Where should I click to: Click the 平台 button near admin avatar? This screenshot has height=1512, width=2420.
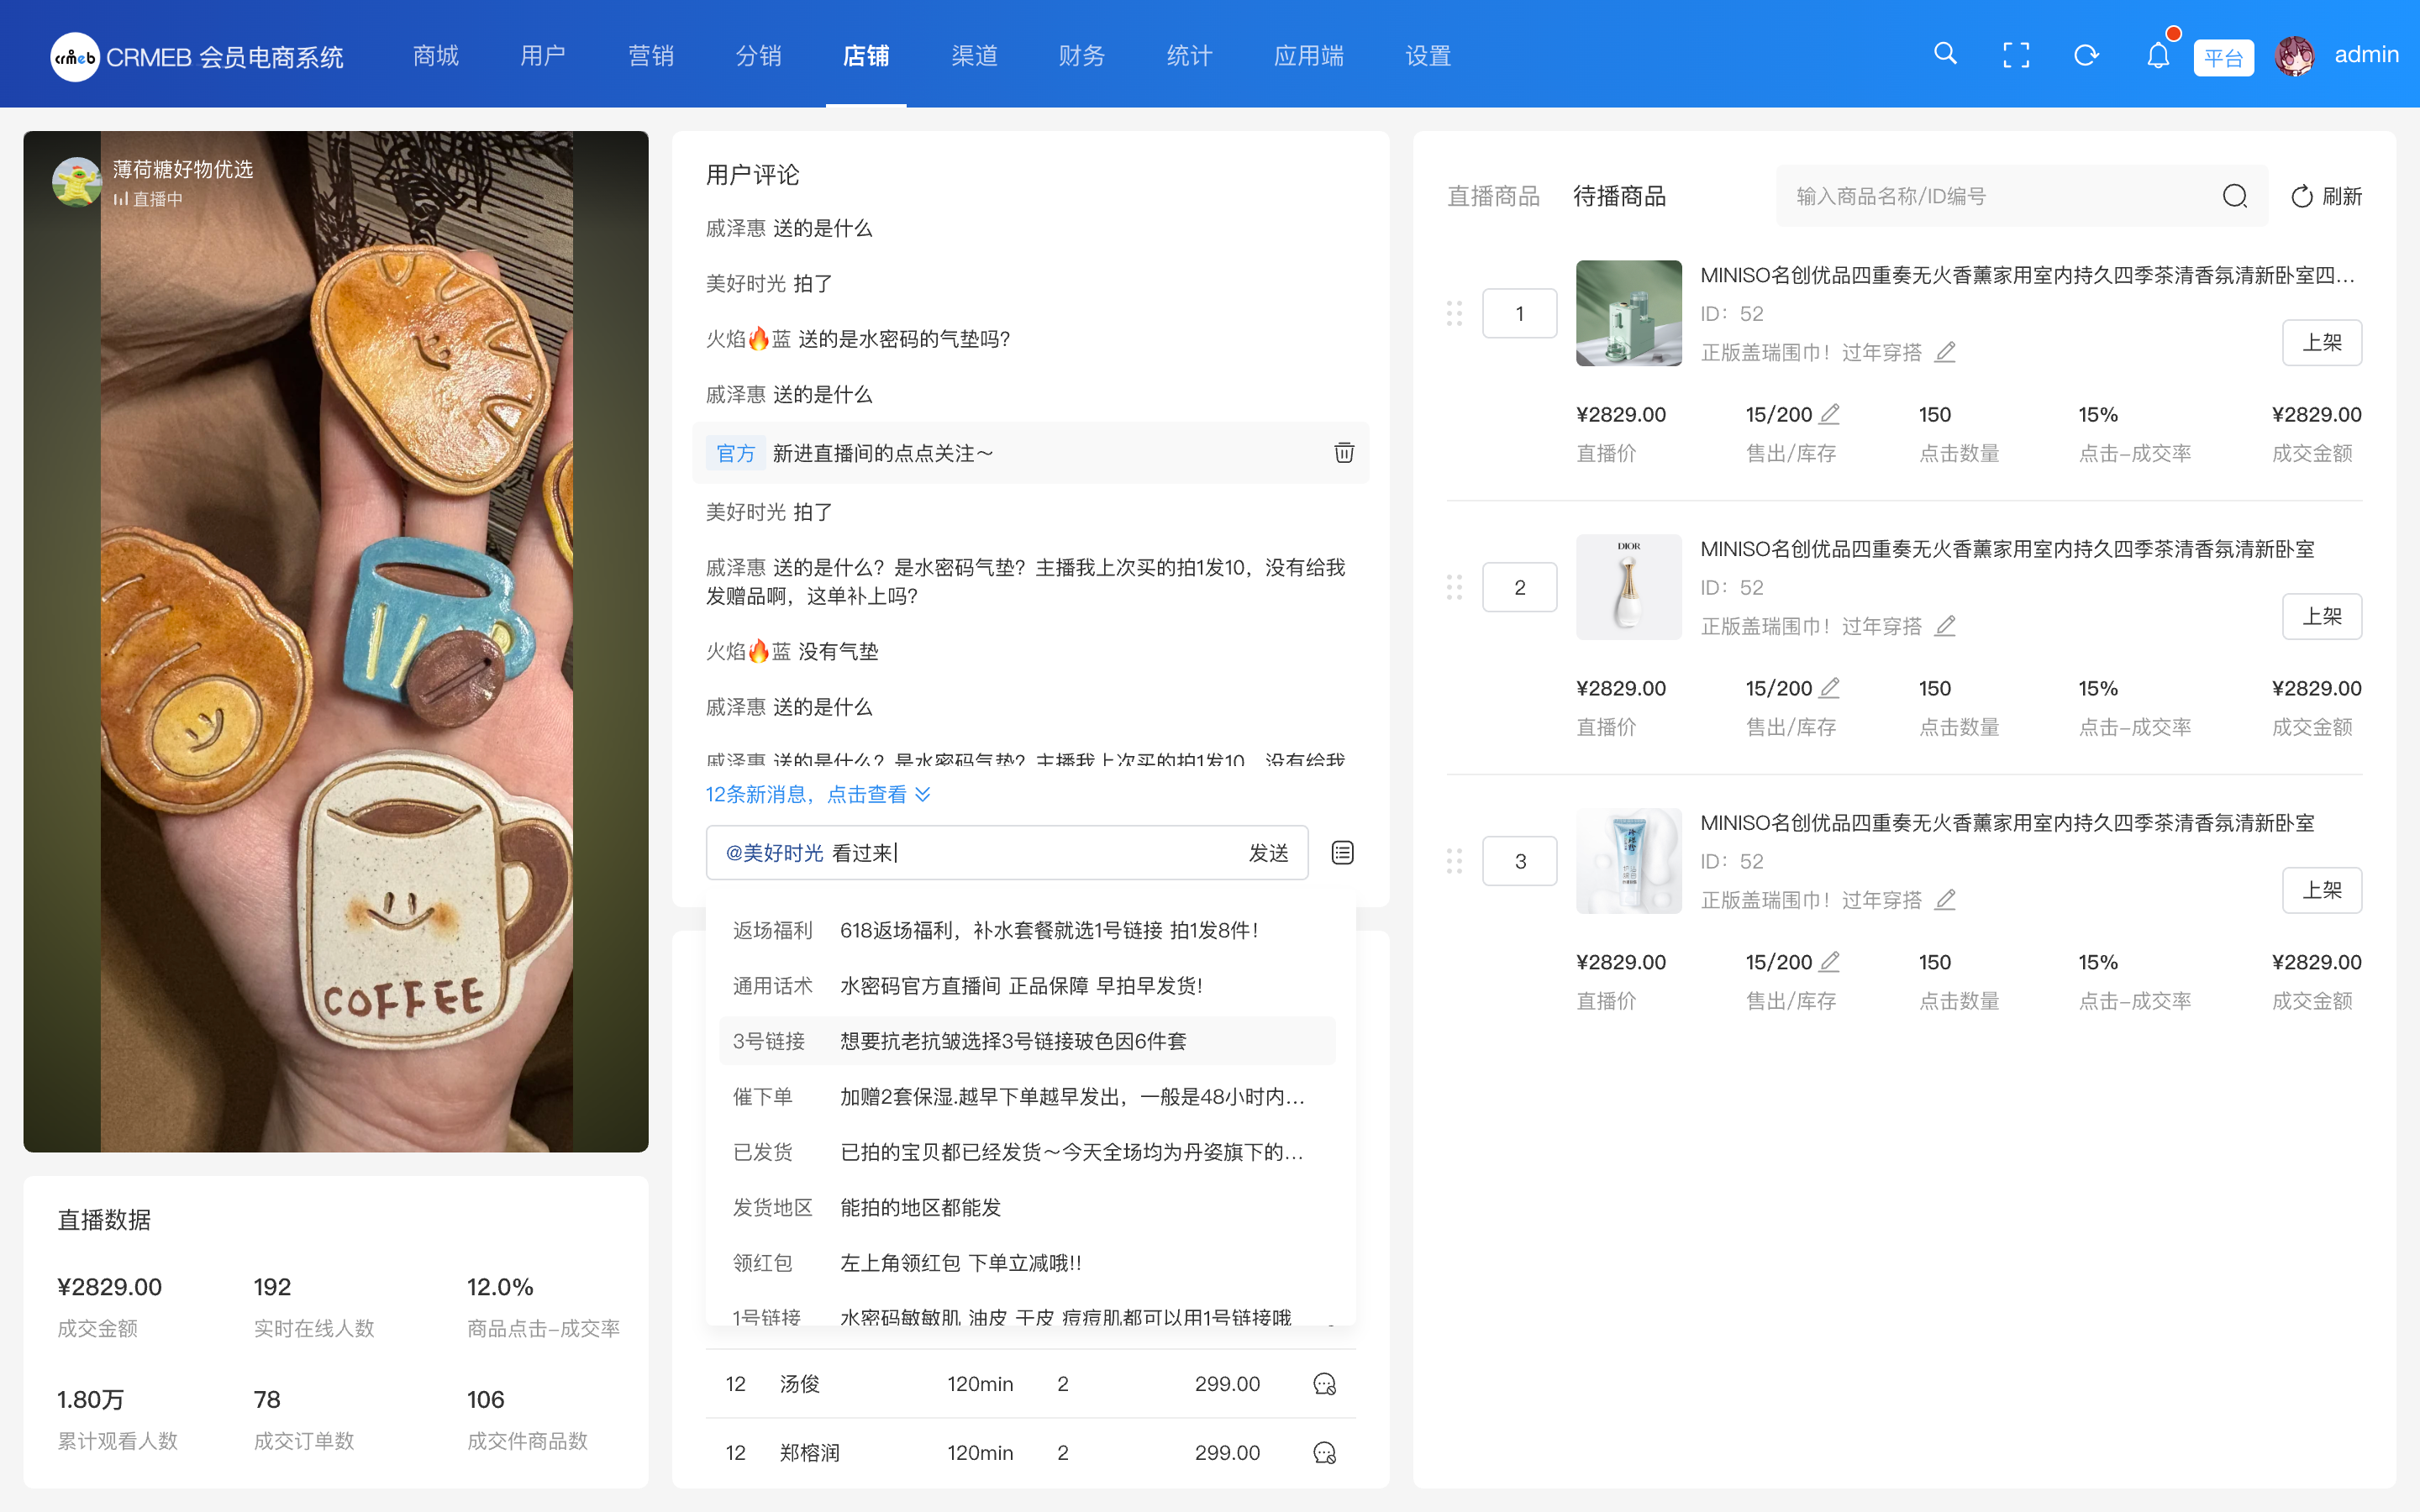tap(2224, 57)
